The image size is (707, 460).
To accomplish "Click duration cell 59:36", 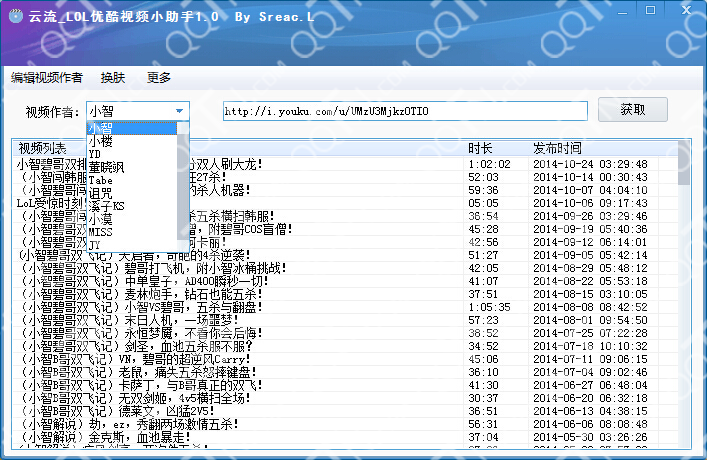I will click(x=483, y=190).
